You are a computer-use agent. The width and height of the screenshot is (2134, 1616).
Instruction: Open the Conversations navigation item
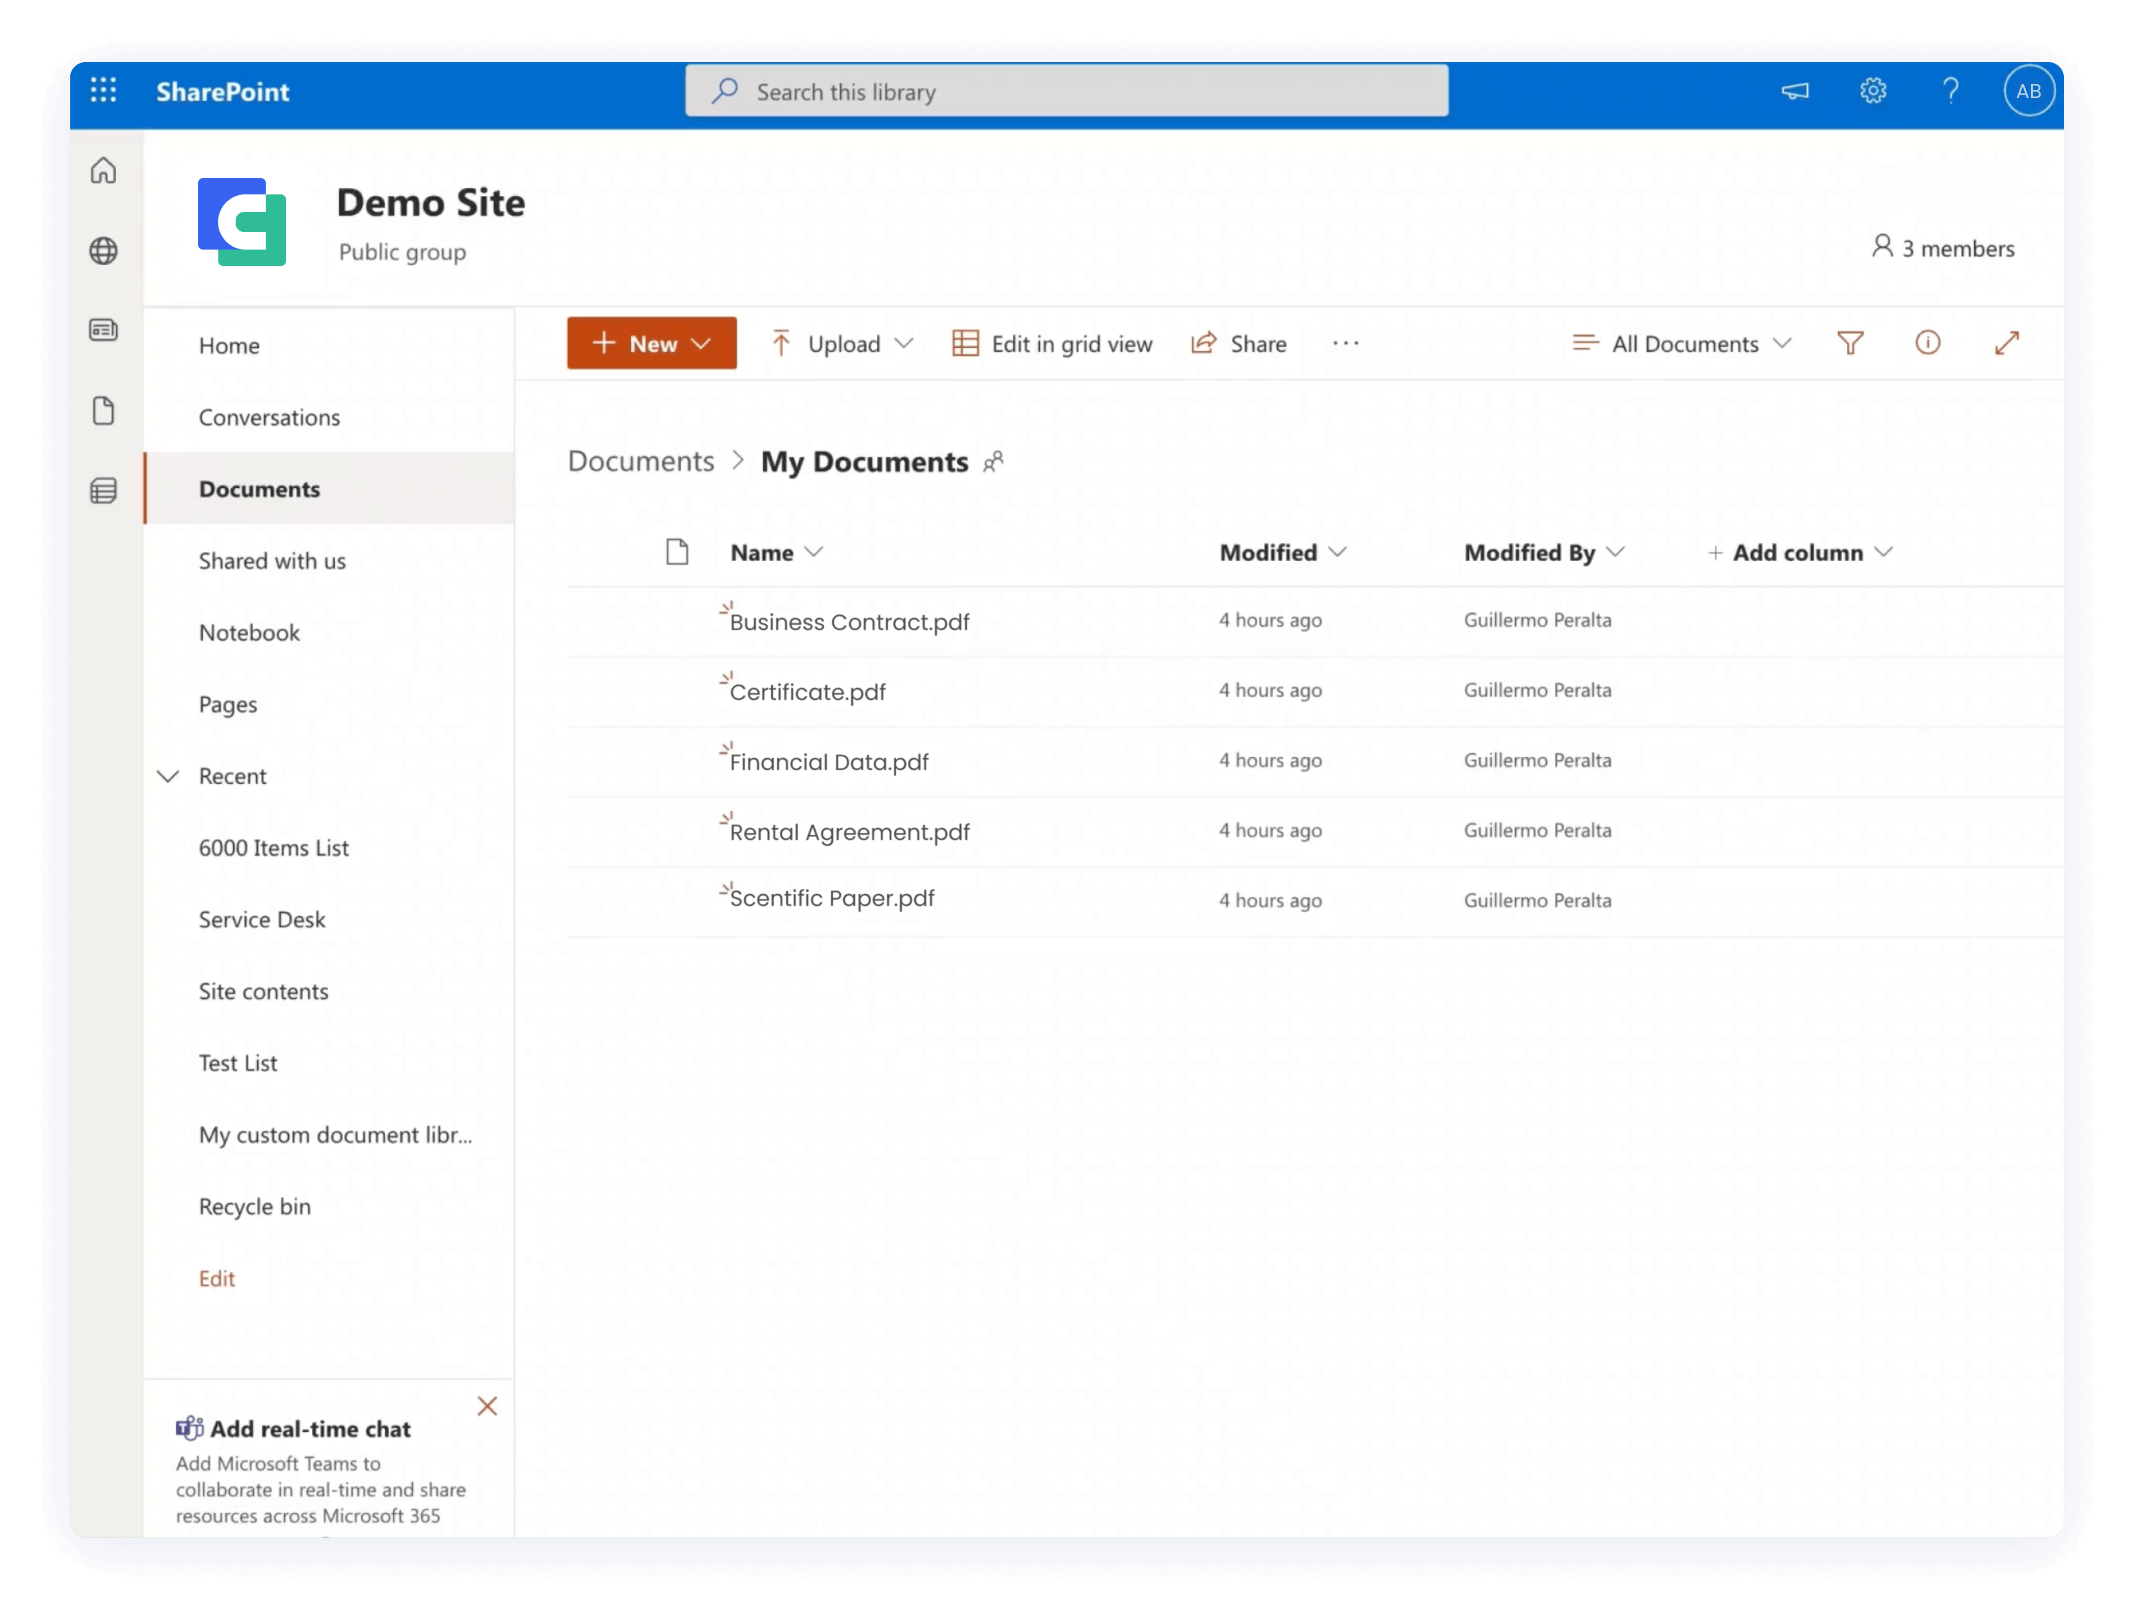[x=270, y=417]
